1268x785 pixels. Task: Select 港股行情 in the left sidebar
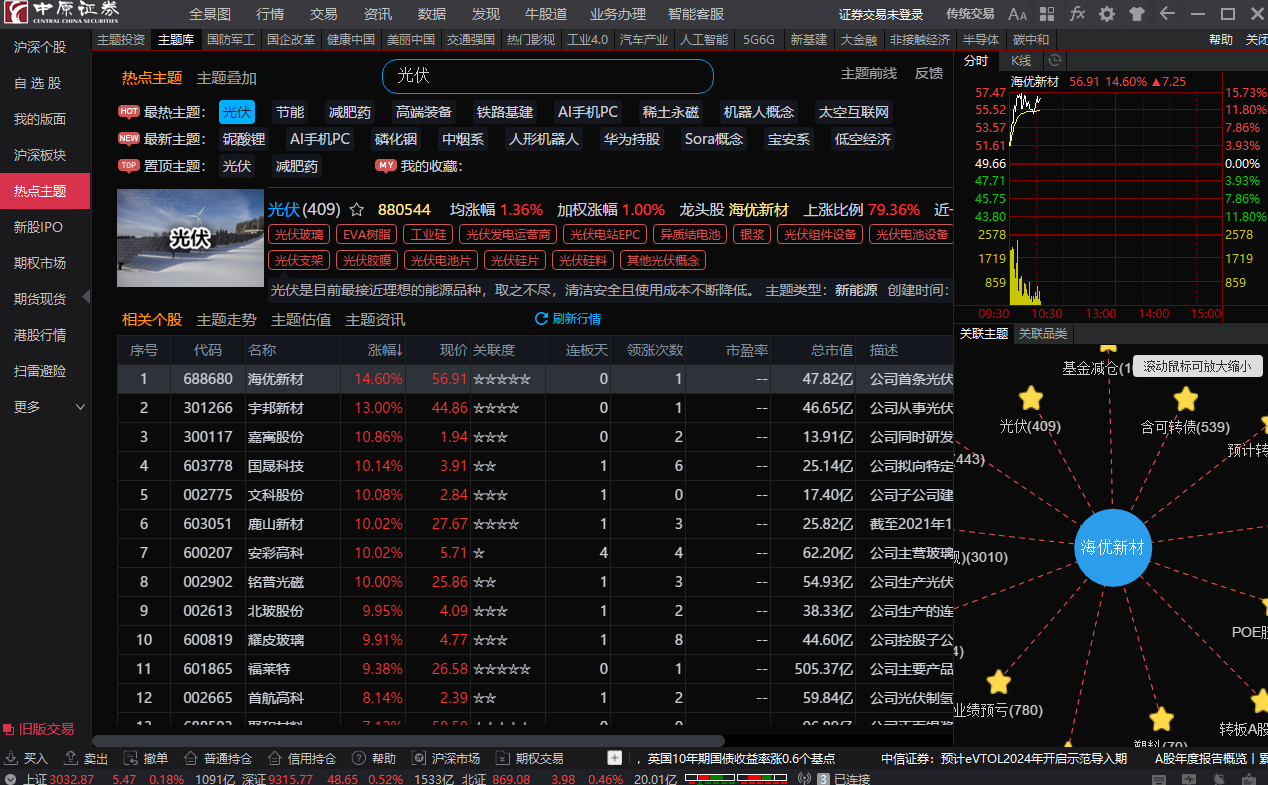point(45,335)
